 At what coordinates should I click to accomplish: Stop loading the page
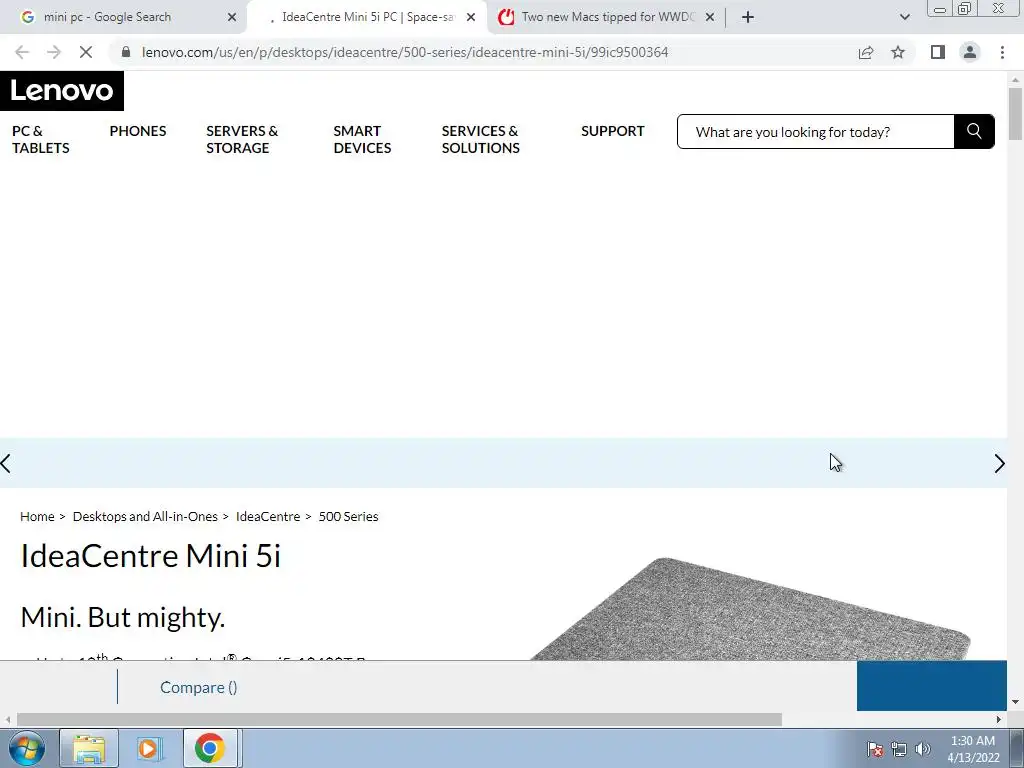point(86,52)
